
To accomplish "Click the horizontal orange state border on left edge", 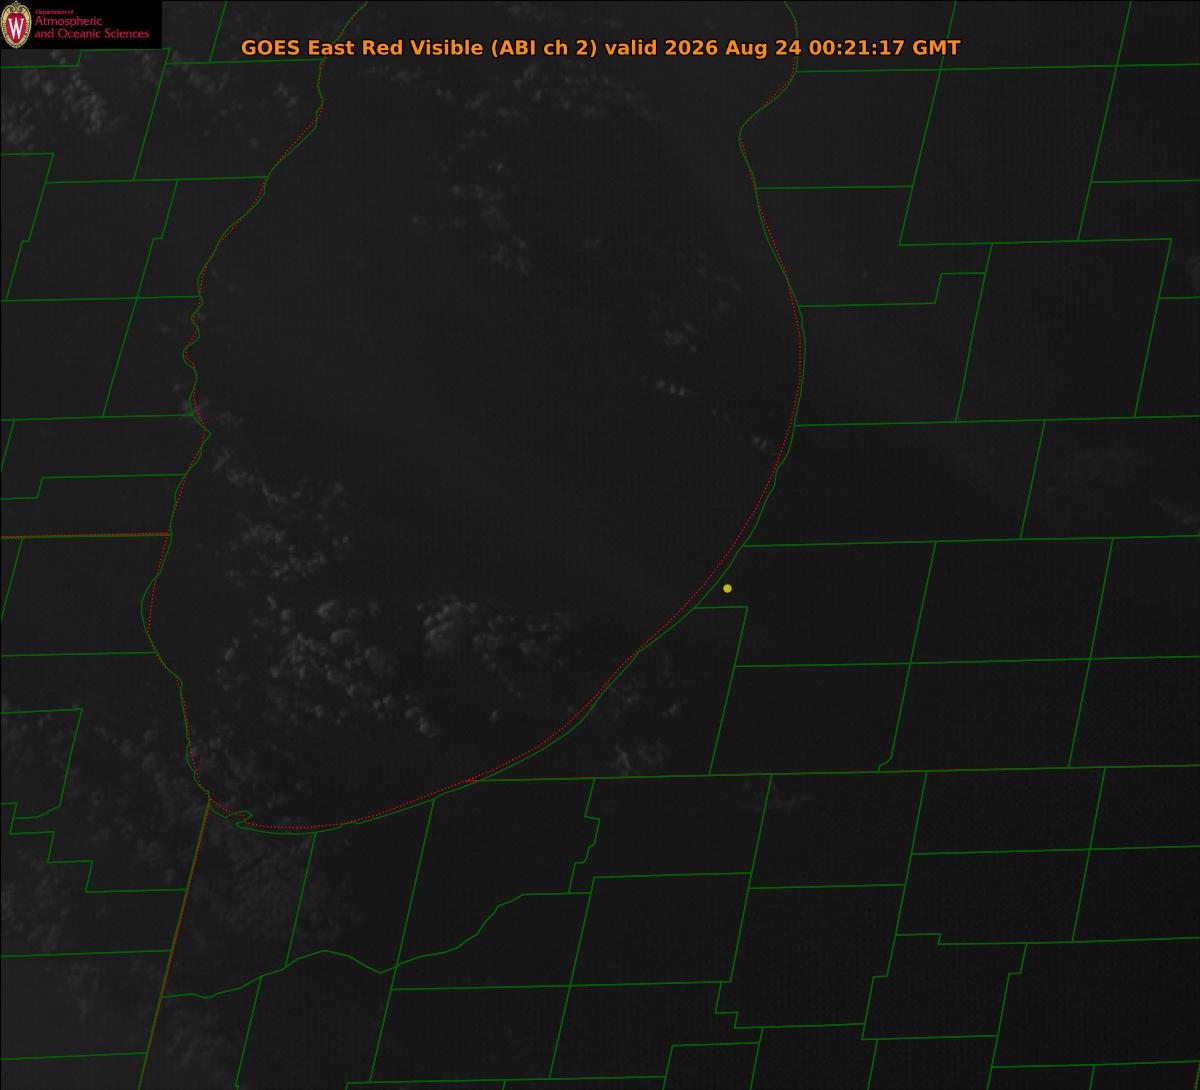I will [84, 535].
